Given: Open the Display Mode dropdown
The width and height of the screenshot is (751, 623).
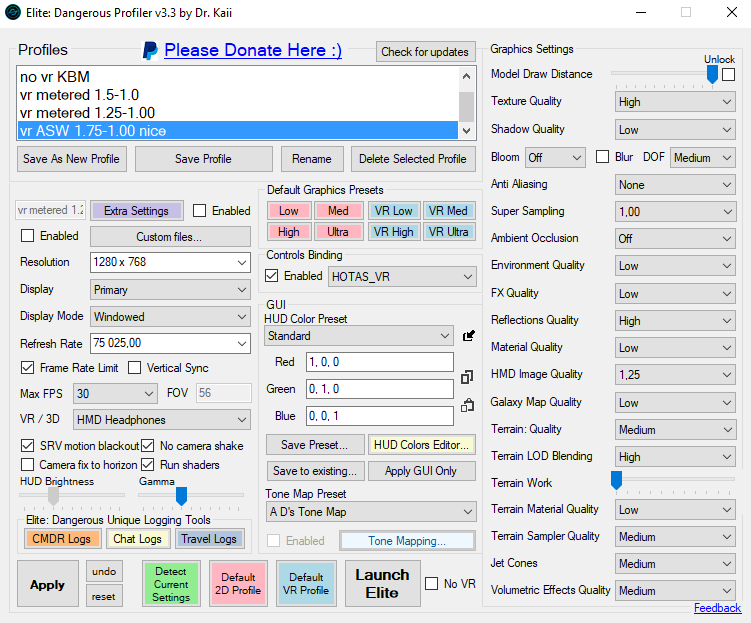Looking at the screenshot, I should [x=170, y=317].
